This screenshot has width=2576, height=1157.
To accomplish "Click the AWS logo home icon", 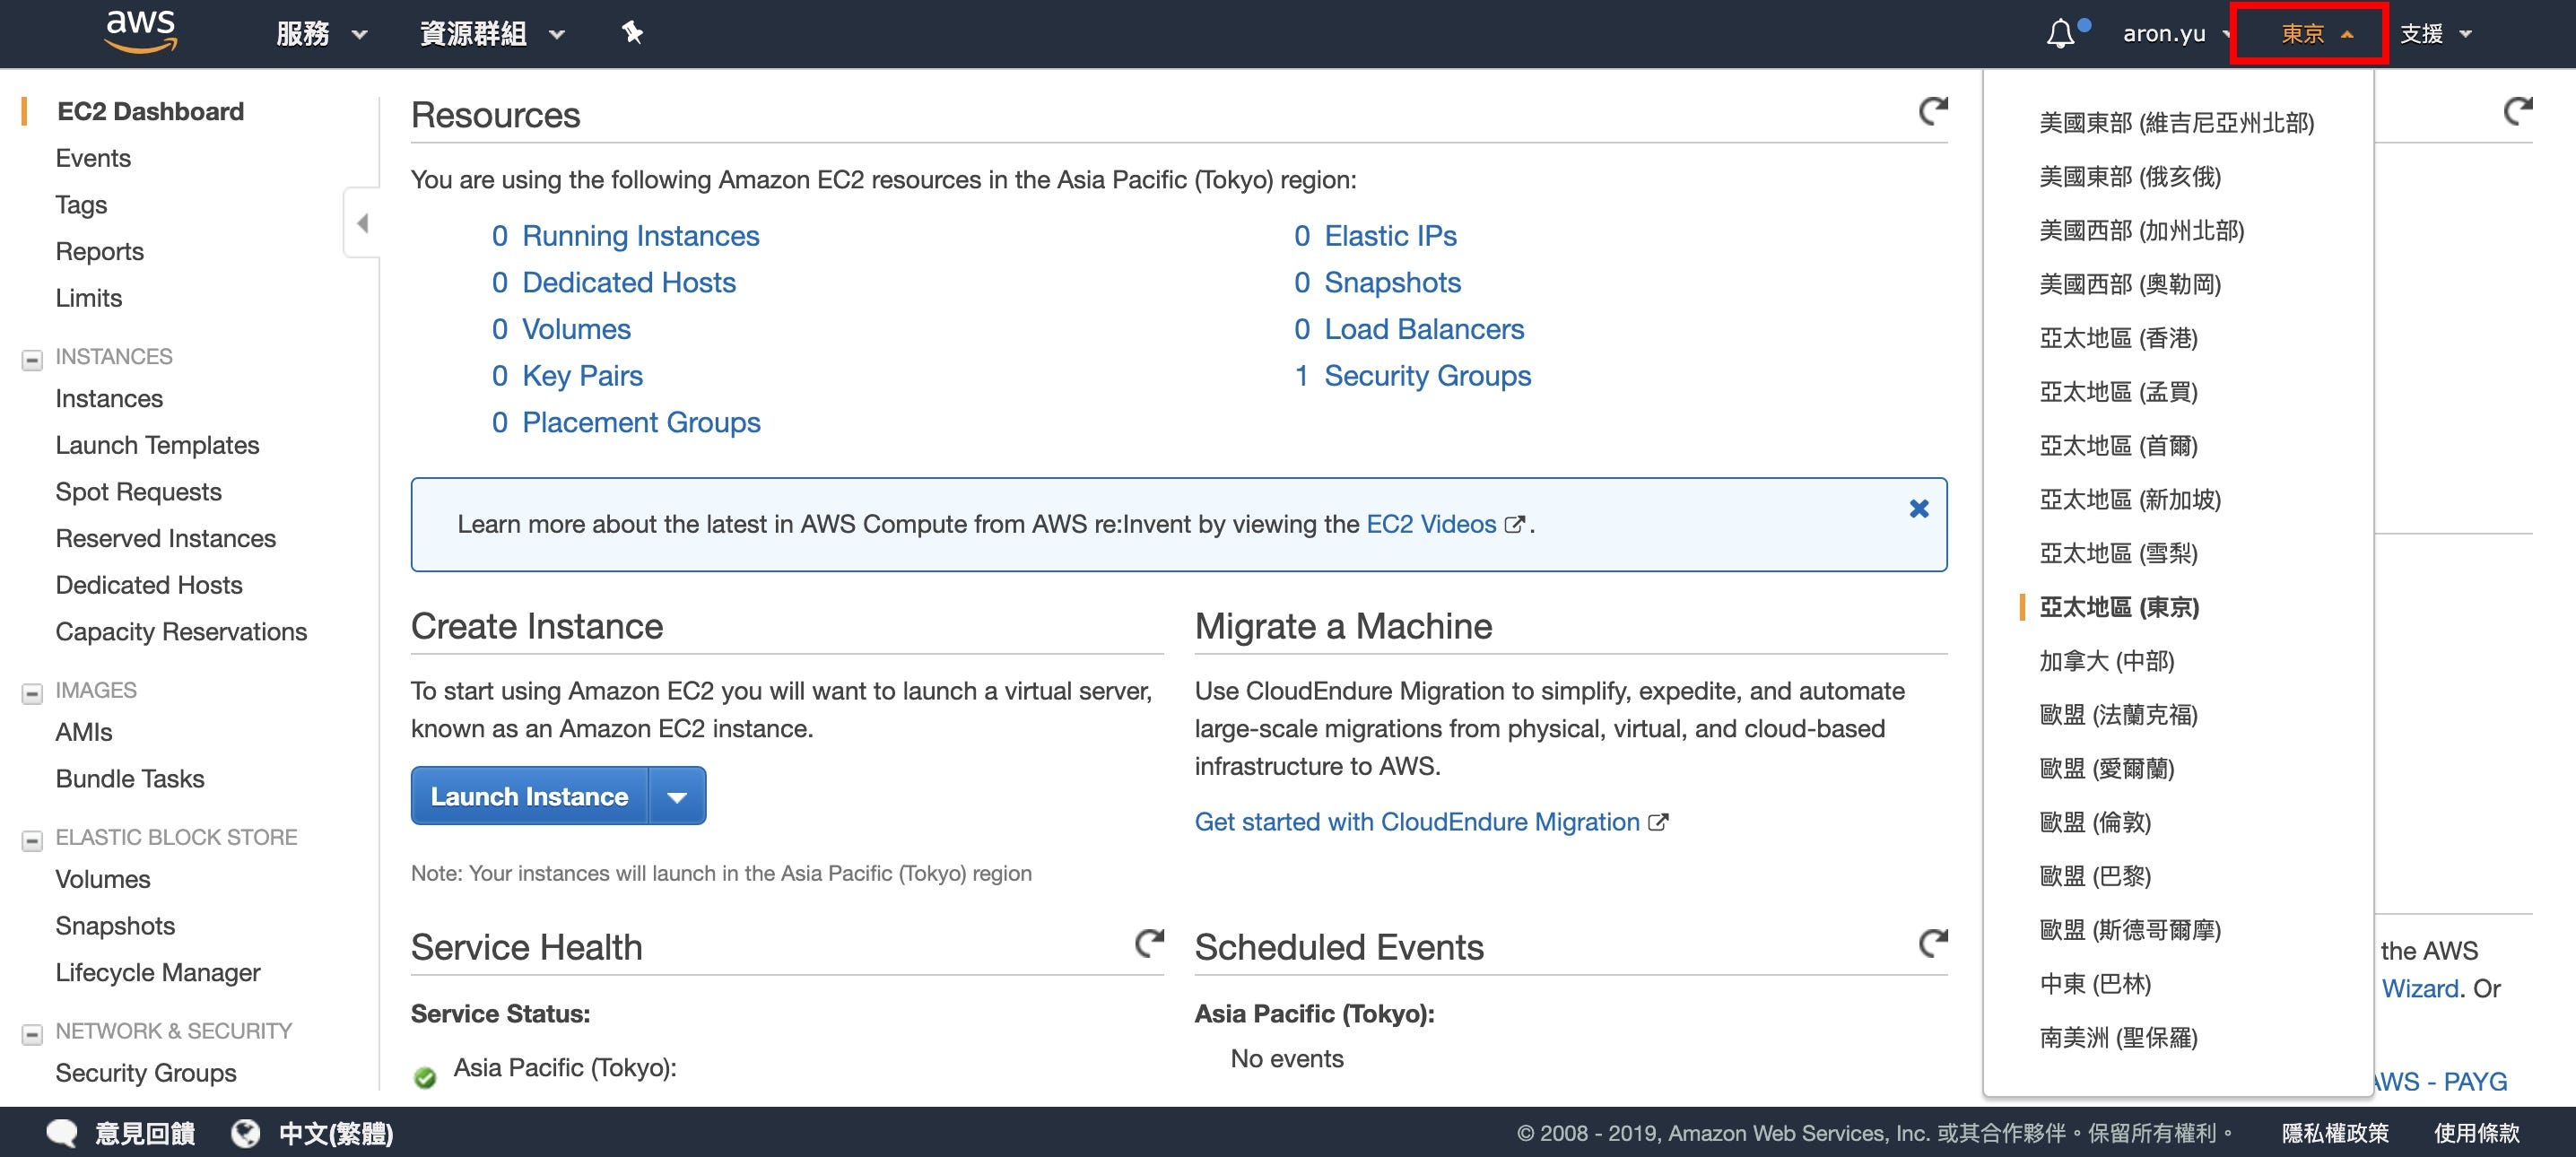I will coord(141,31).
